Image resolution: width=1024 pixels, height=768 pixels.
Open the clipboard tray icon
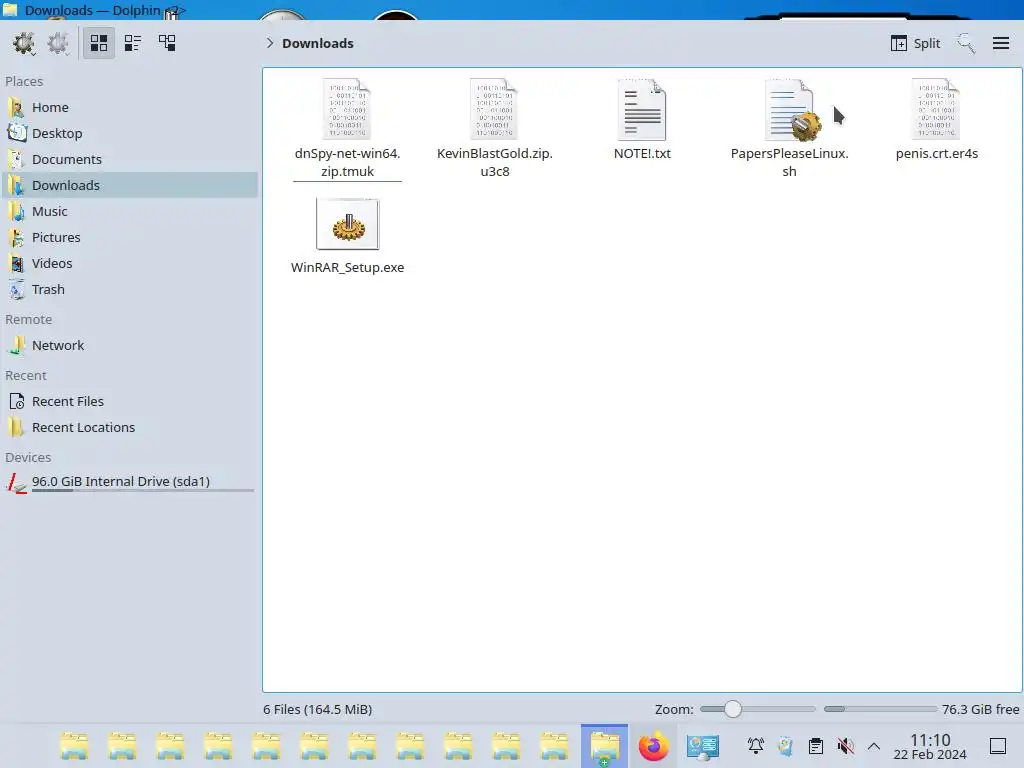(x=816, y=746)
